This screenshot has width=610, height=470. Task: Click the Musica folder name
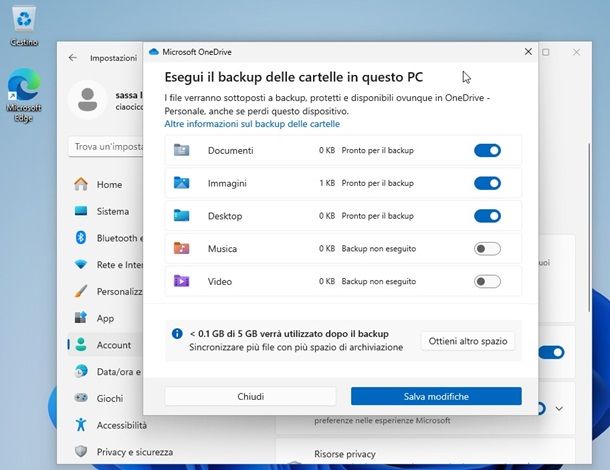click(x=222, y=249)
